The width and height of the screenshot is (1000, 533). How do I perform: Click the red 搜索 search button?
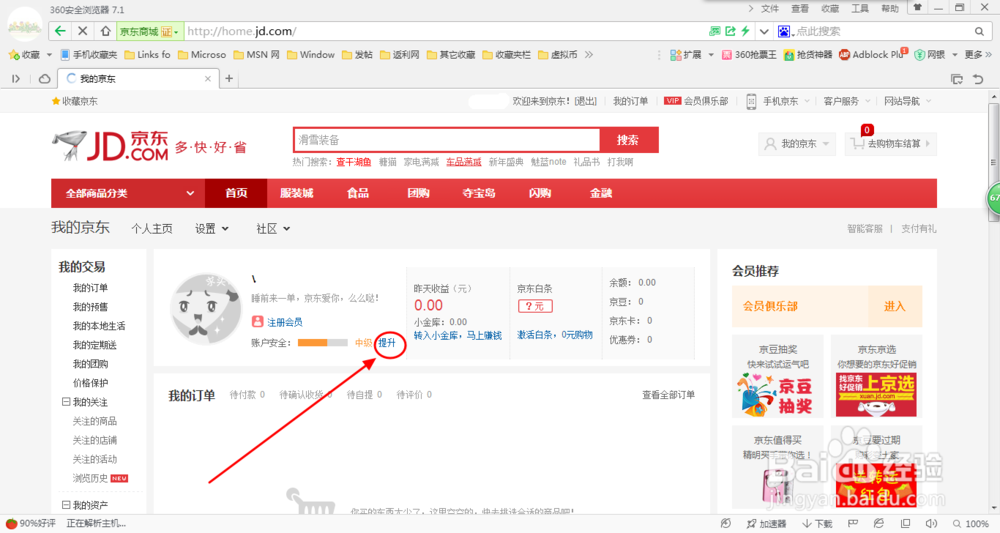628,140
